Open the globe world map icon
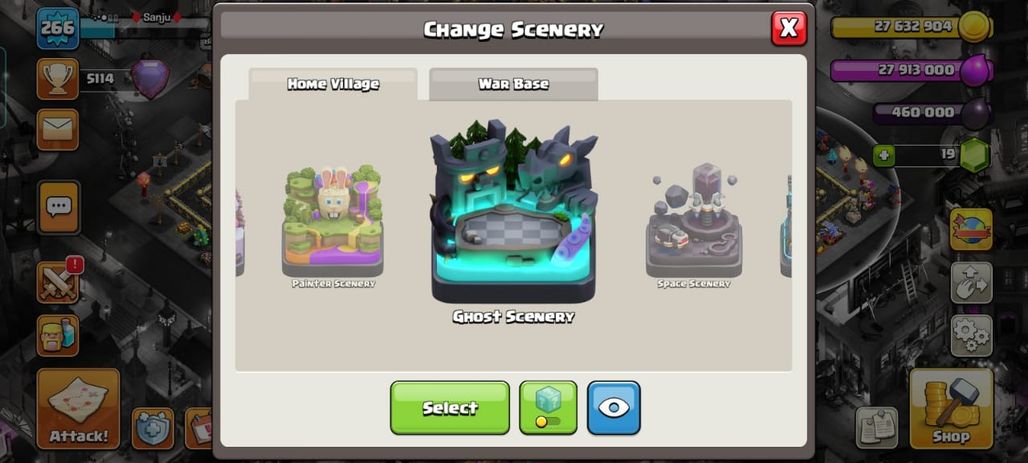Screen dimensions: 1028x463 click(971, 230)
